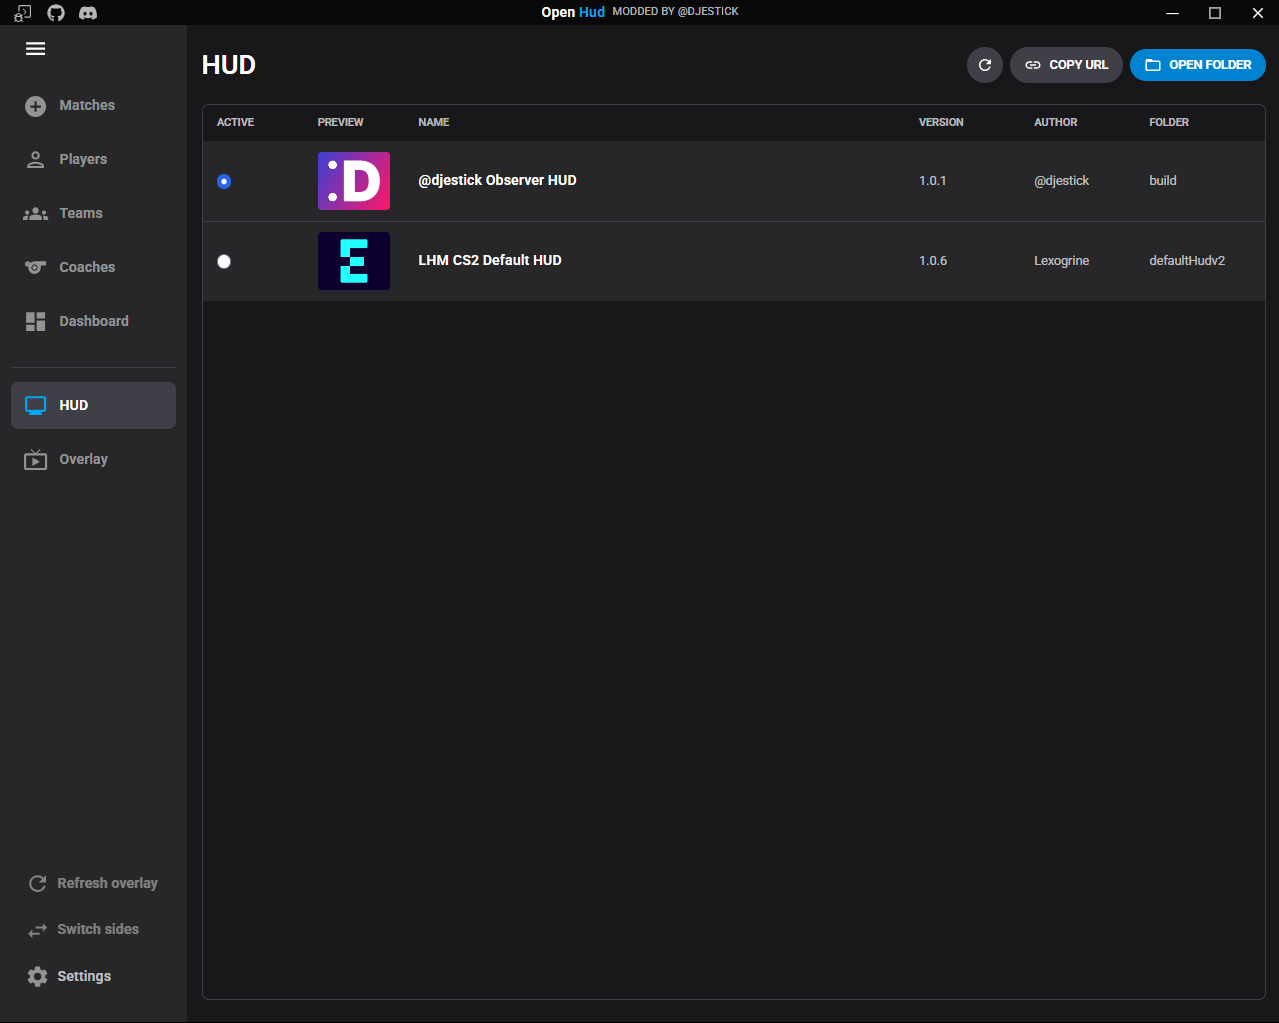Click author 'Lexogrine' cell

[1062, 261]
